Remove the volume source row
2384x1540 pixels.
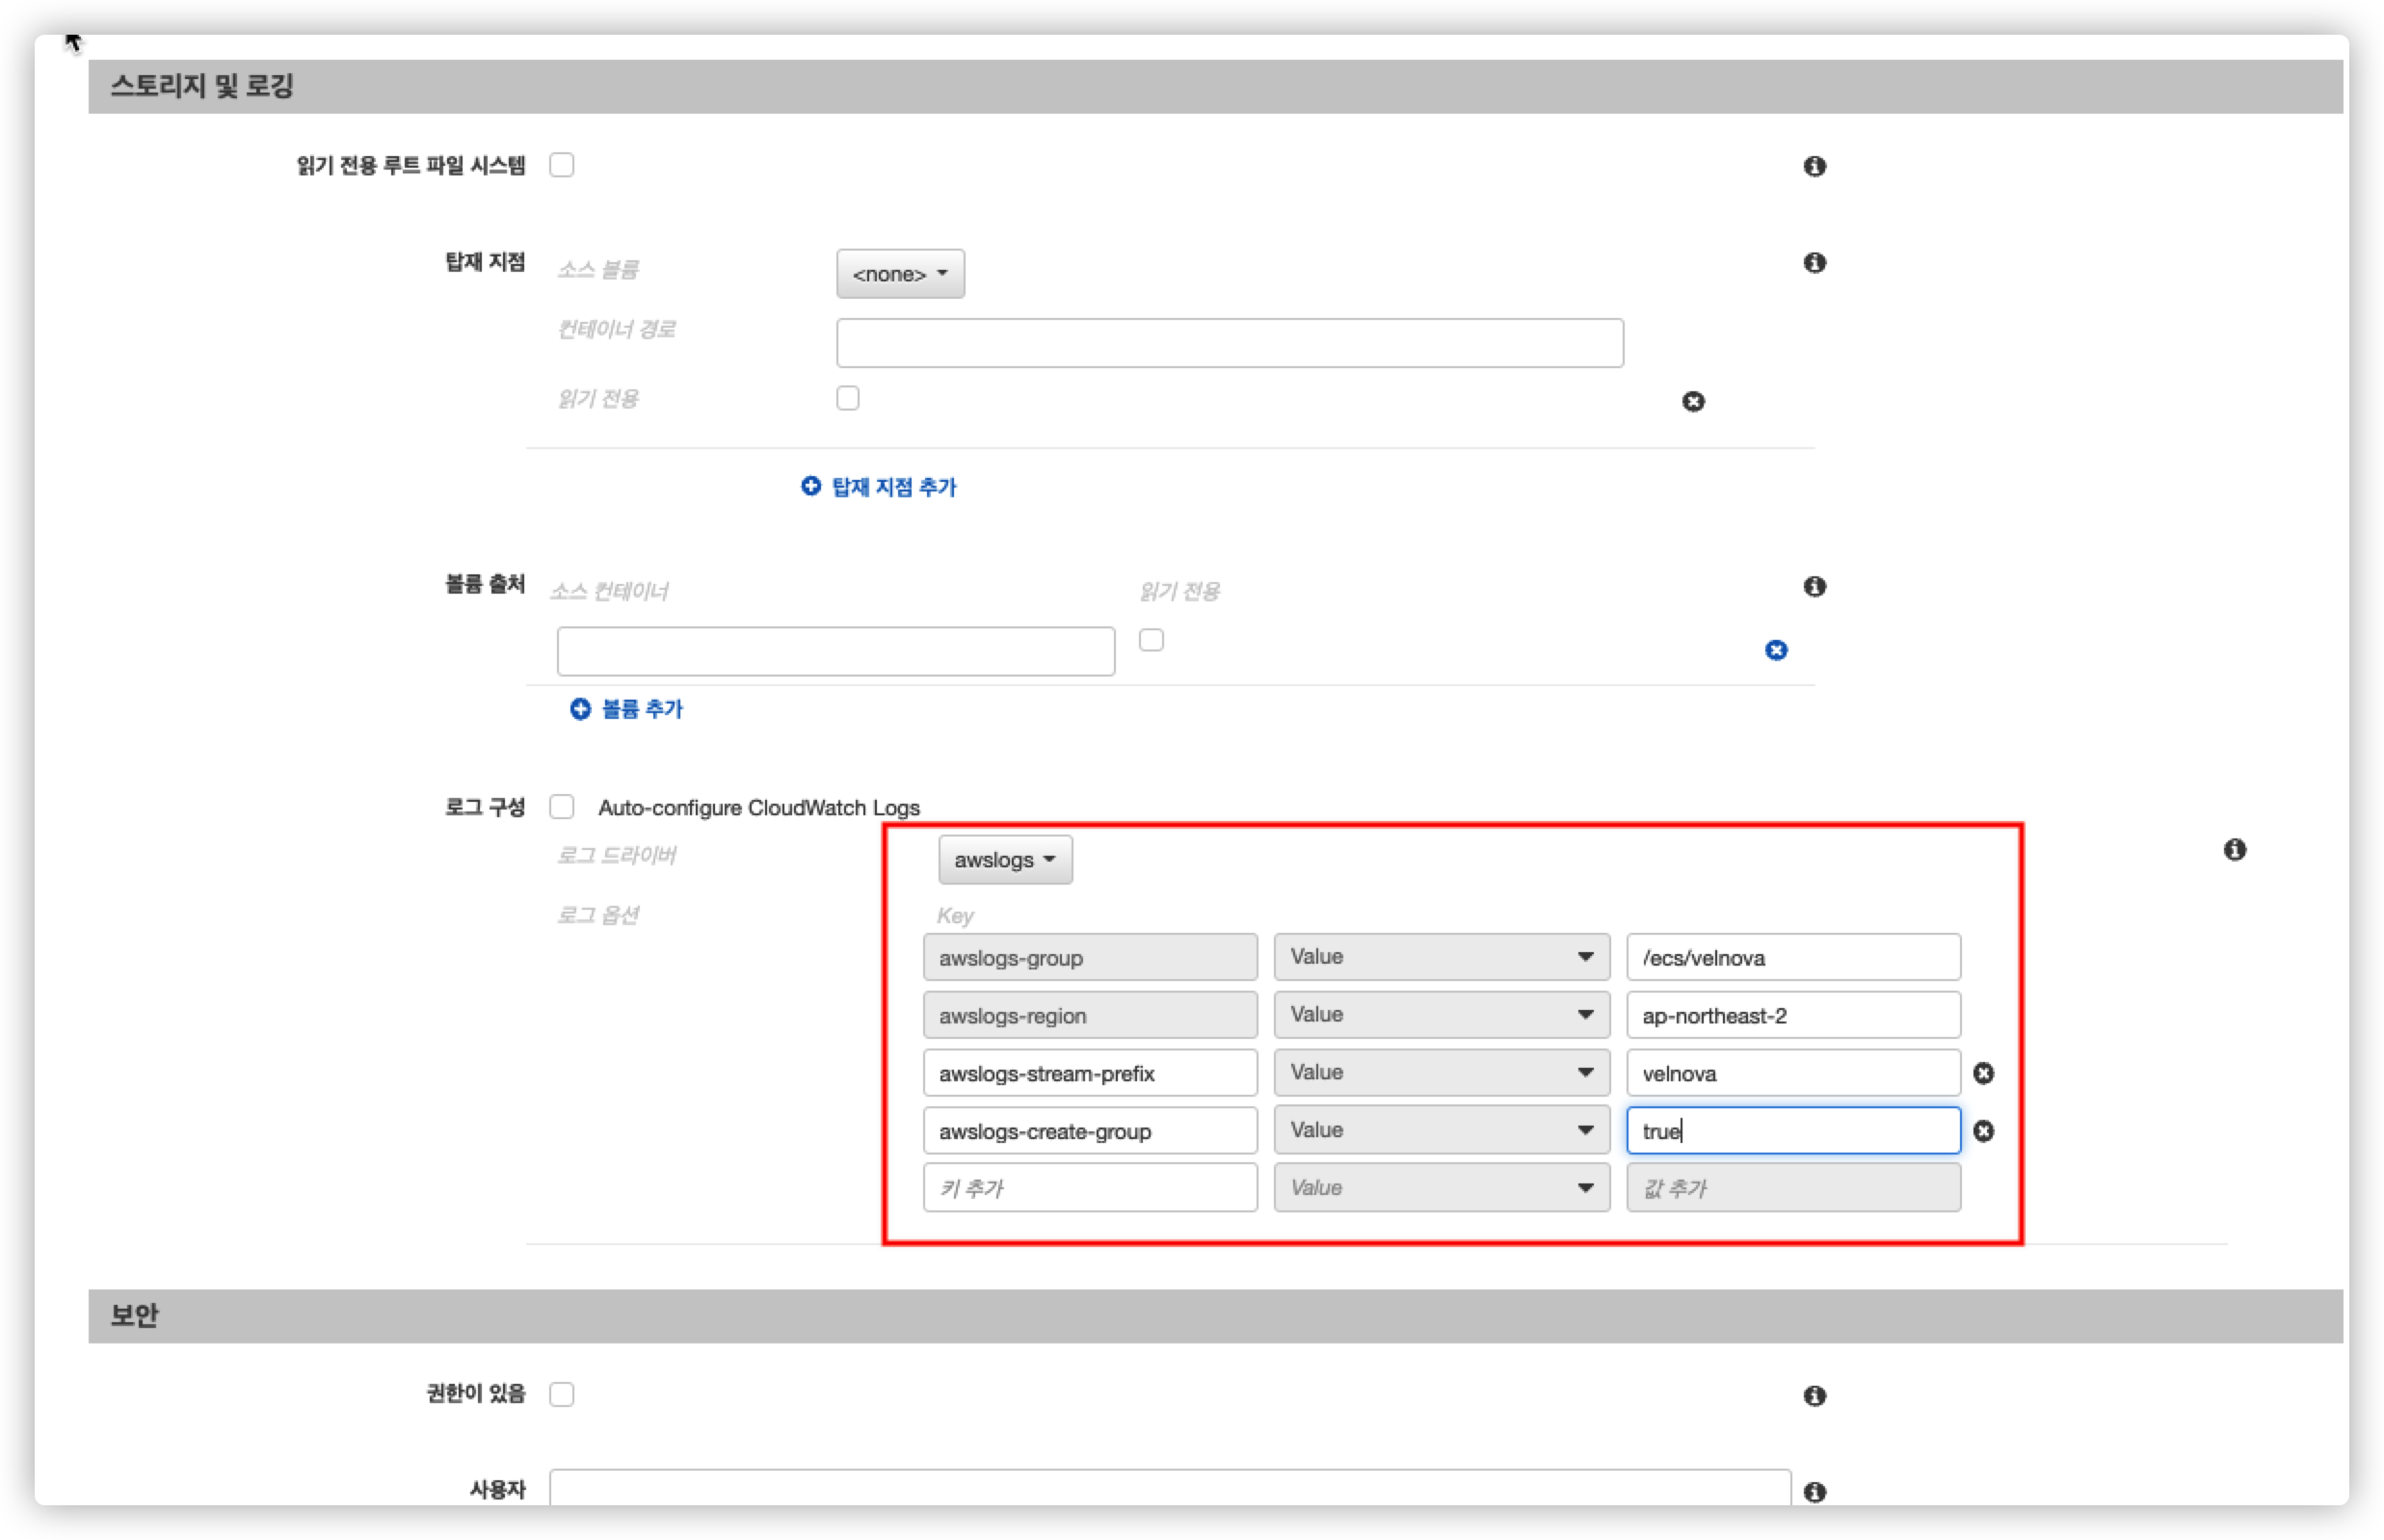point(1775,650)
